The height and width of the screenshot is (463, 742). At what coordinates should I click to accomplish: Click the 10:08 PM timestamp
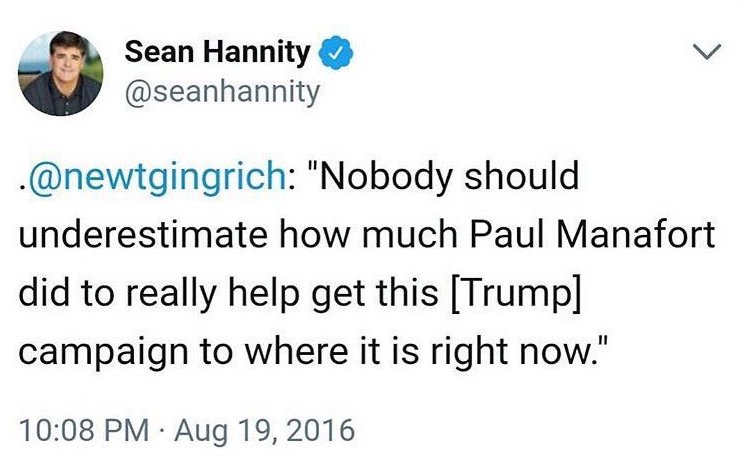coord(84,430)
